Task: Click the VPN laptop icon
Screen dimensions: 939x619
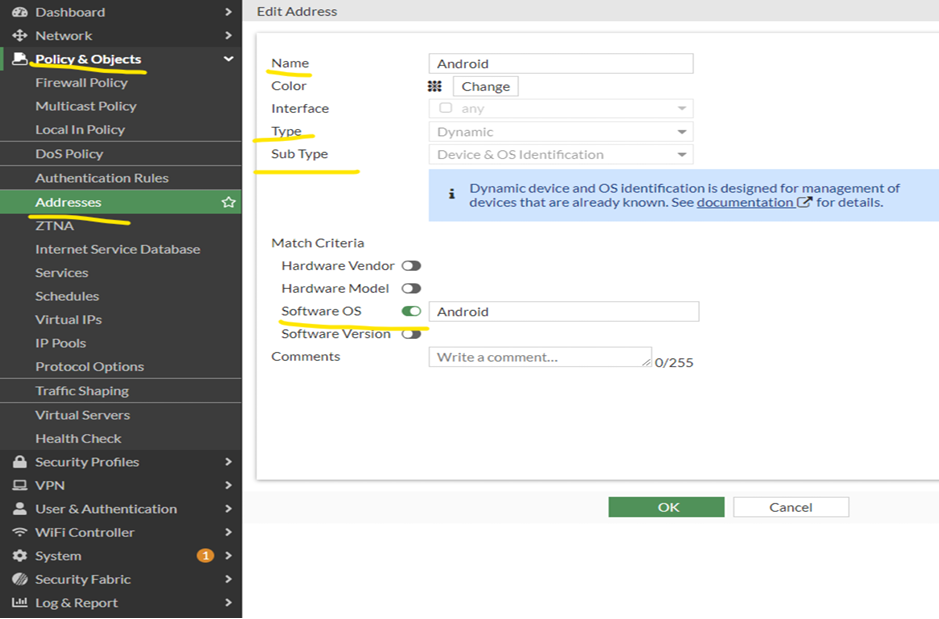Action: point(20,486)
